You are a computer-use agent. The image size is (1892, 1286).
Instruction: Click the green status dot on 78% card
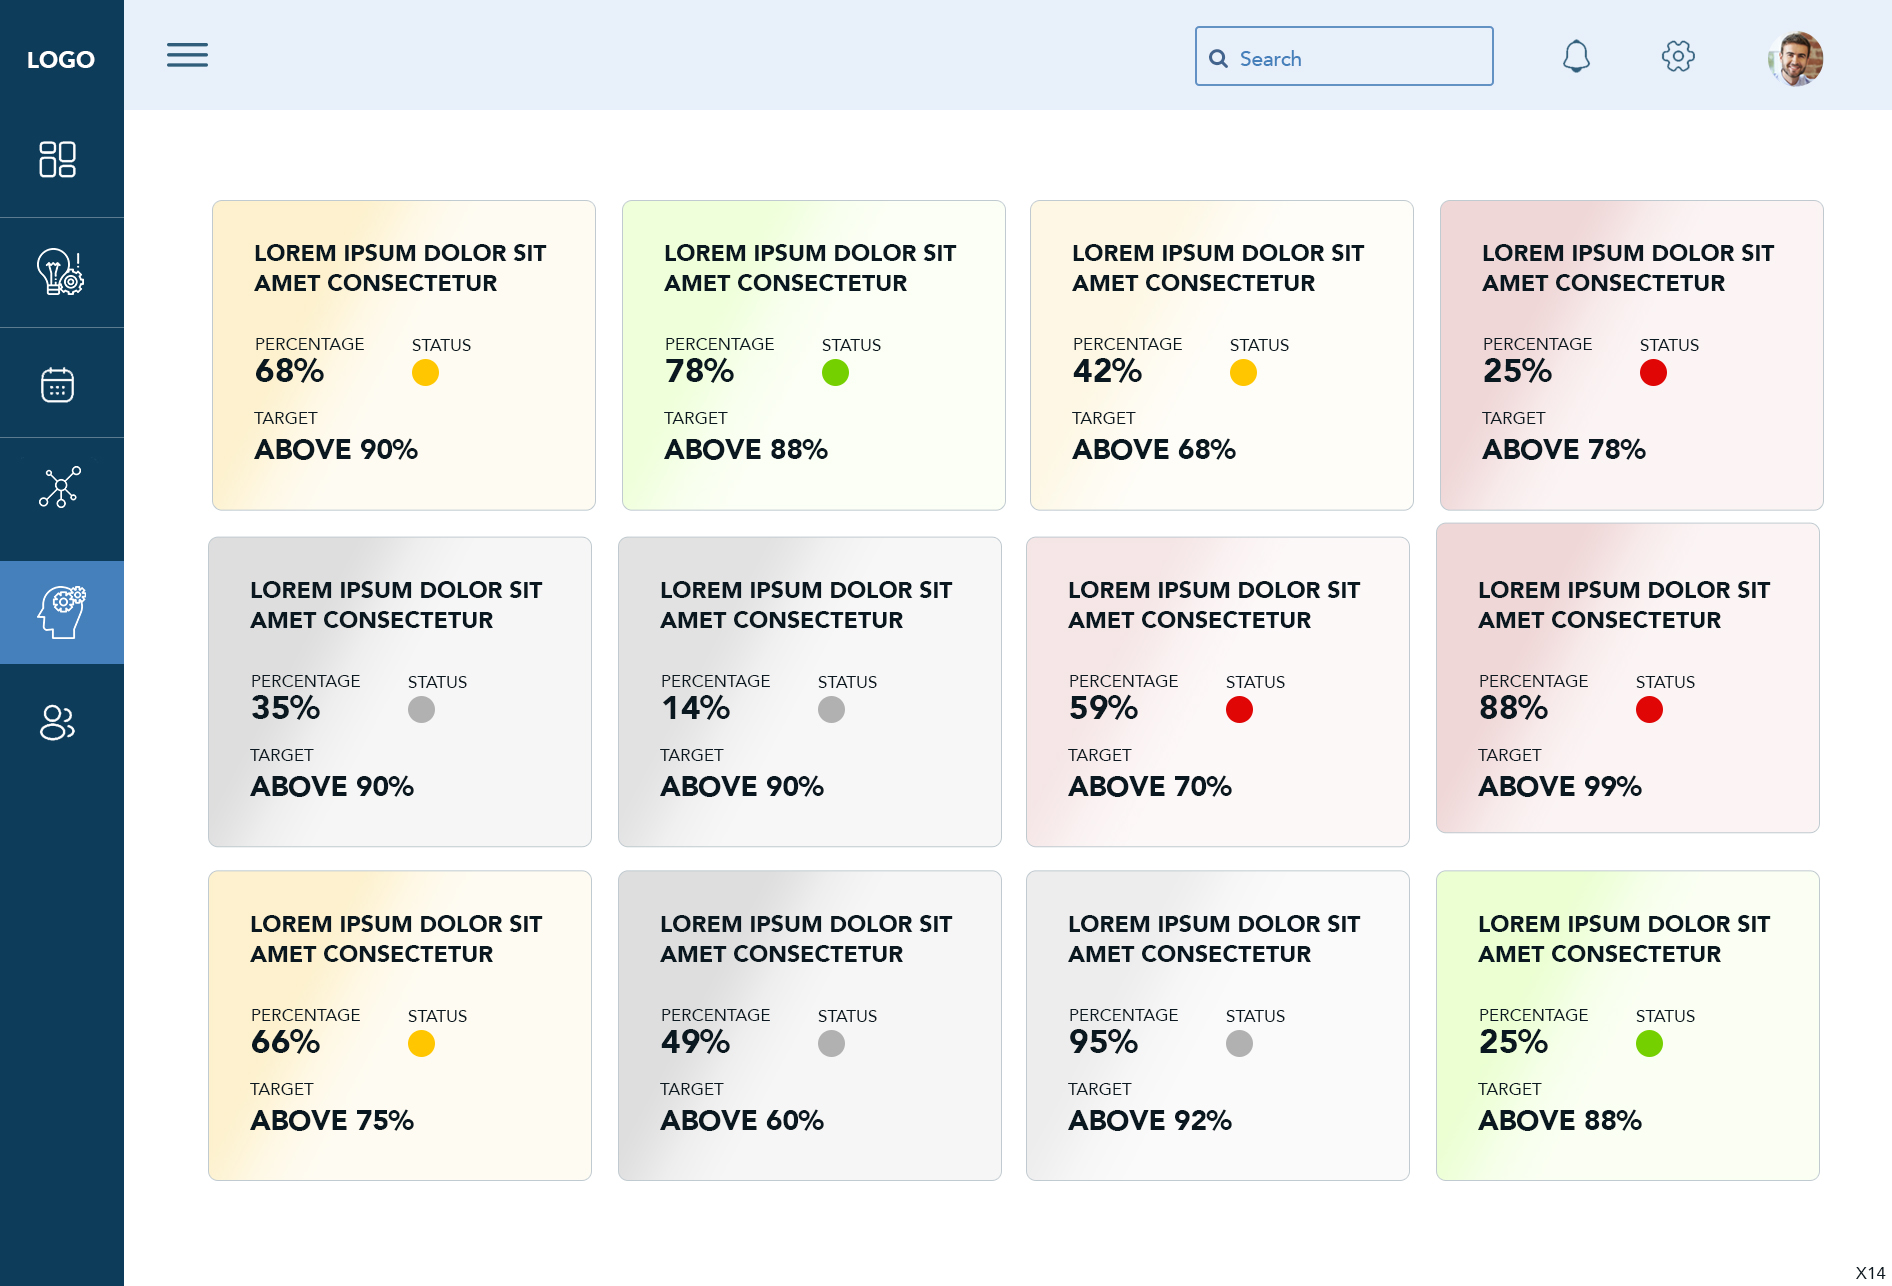[x=835, y=373]
